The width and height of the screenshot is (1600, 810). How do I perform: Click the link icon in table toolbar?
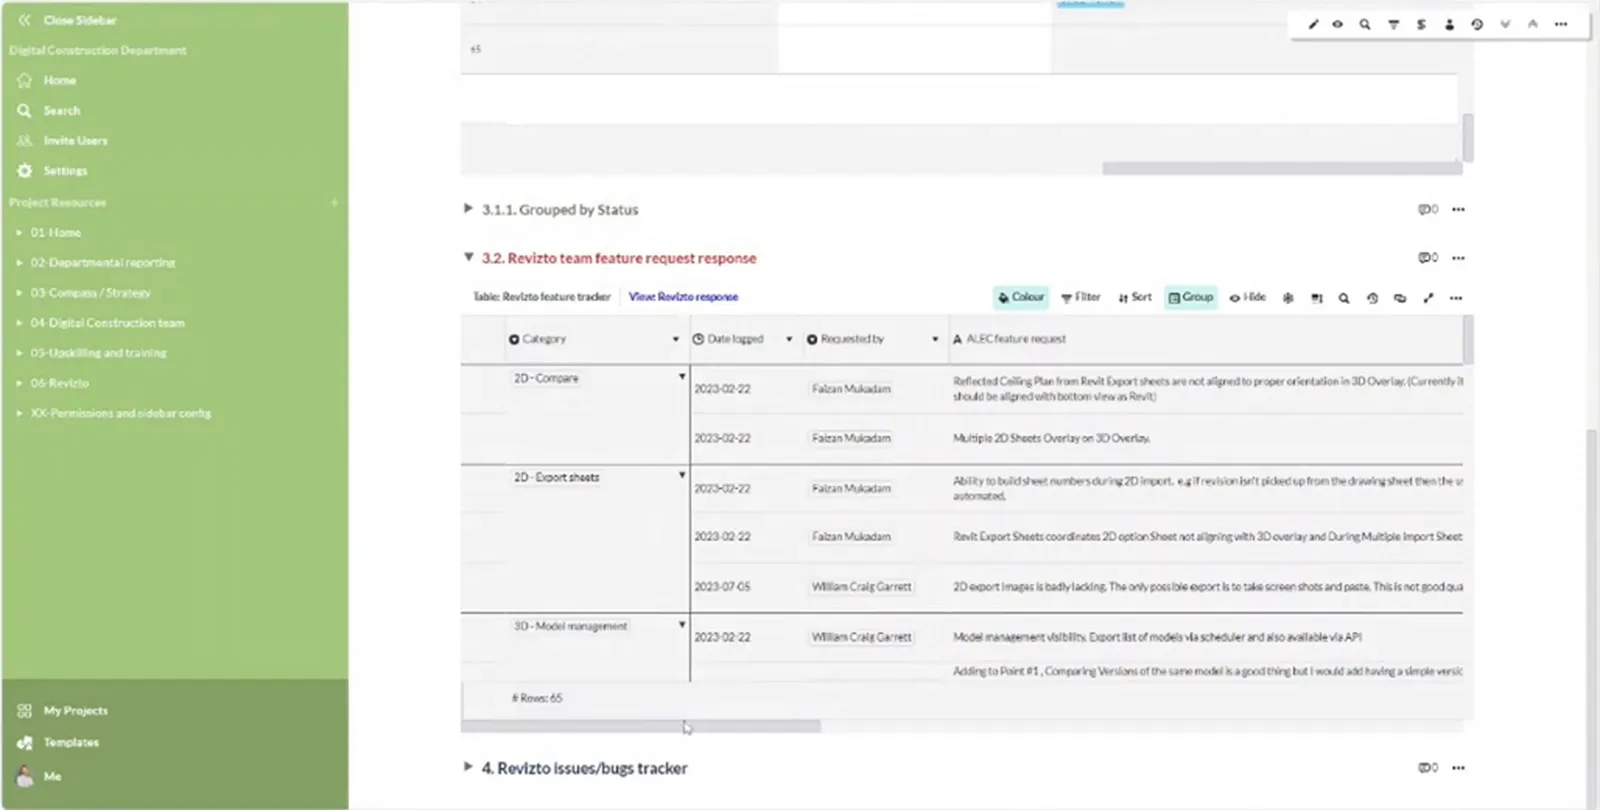[1400, 298]
